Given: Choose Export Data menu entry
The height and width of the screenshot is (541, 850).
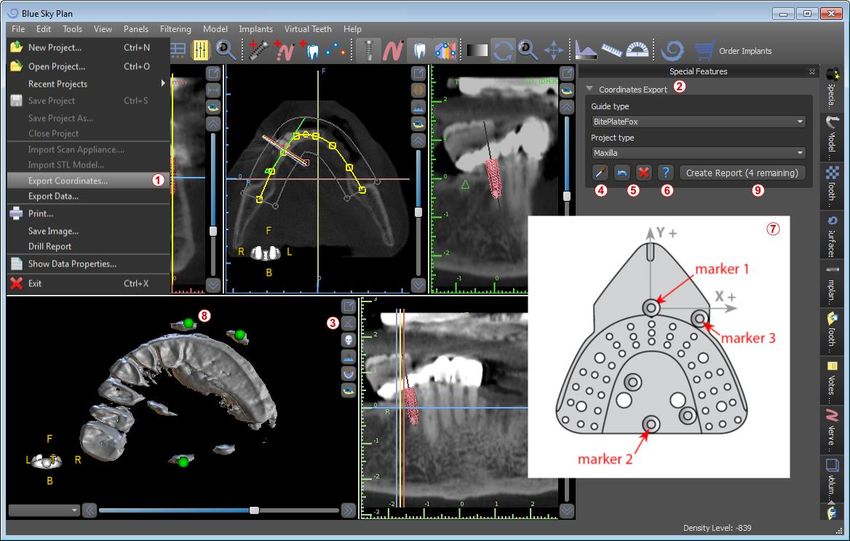Looking at the screenshot, I should [x=88, y=196].
